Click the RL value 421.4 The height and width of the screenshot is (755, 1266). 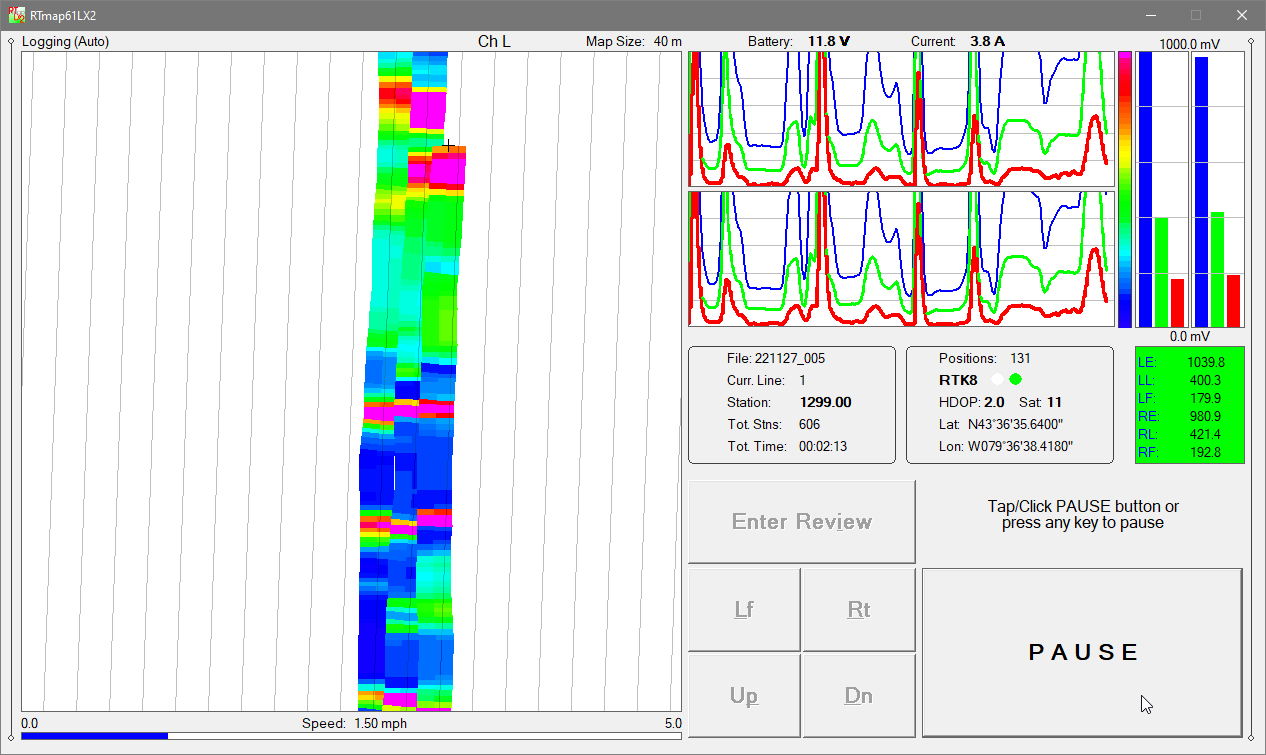(x=1208, y=434)
